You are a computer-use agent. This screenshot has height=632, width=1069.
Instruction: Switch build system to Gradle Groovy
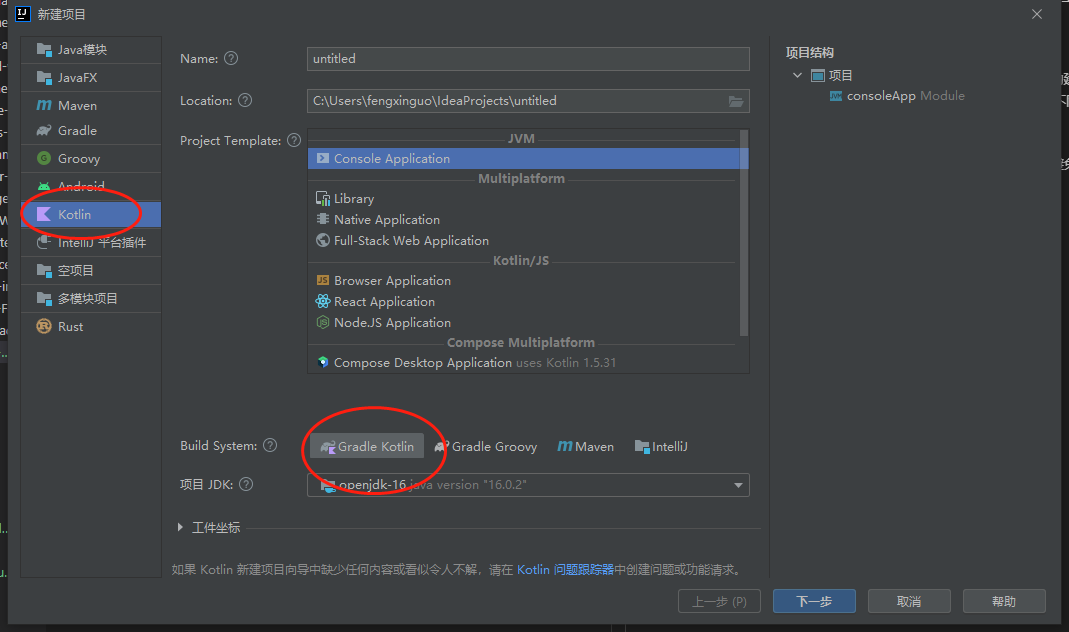click(486, 447)
